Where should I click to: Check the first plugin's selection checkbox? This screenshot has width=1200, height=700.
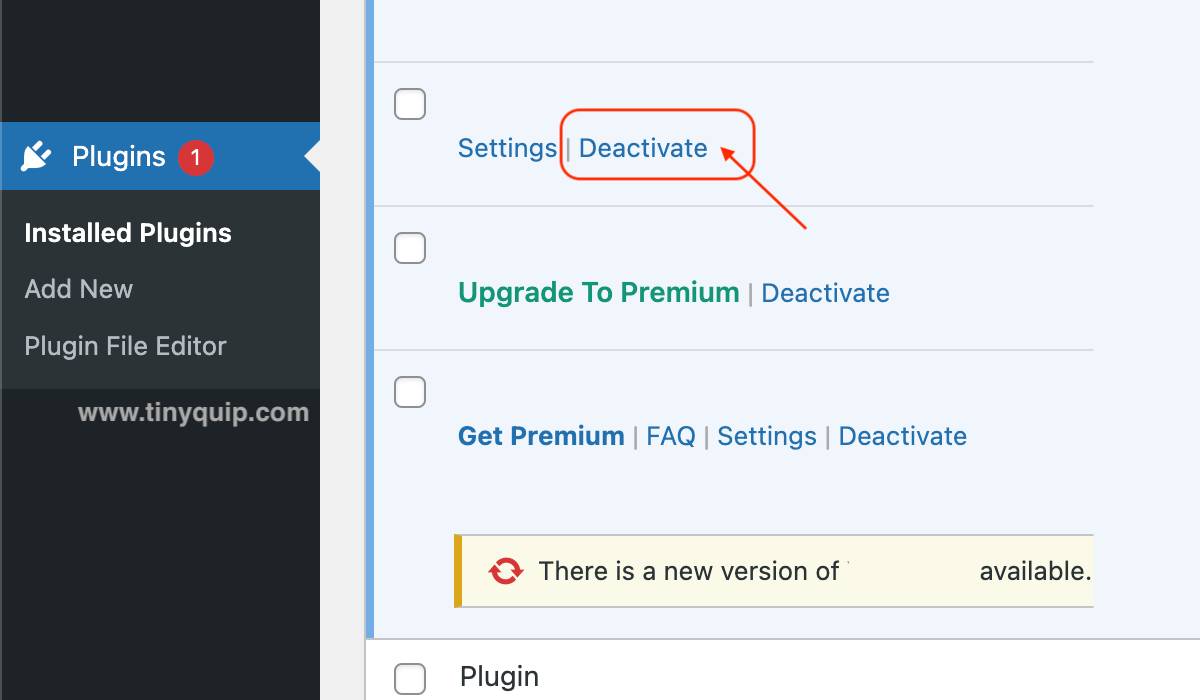coord(409,104)
